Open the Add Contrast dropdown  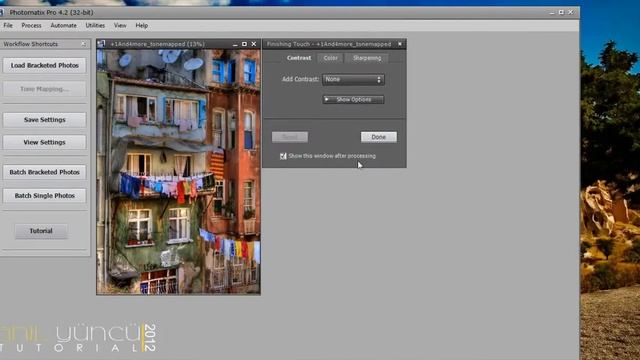coord(353,79)
